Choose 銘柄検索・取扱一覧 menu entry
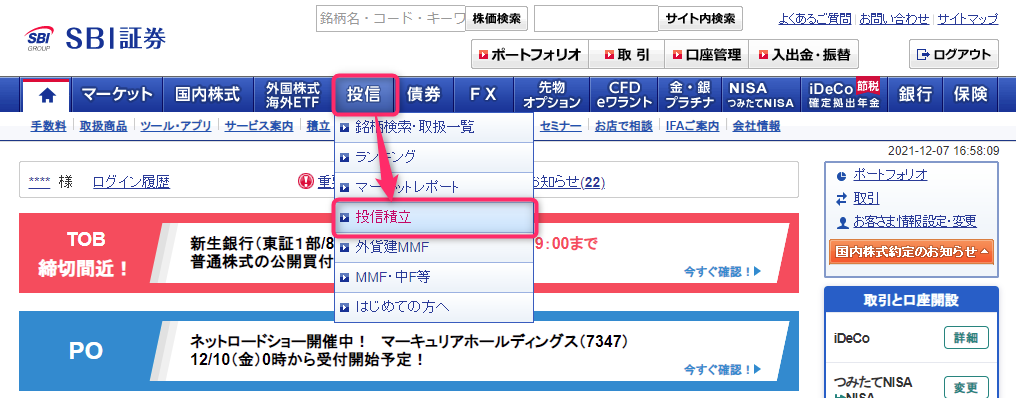The height and width of the screenshot is (398, 1016). (x=434, y=127)
